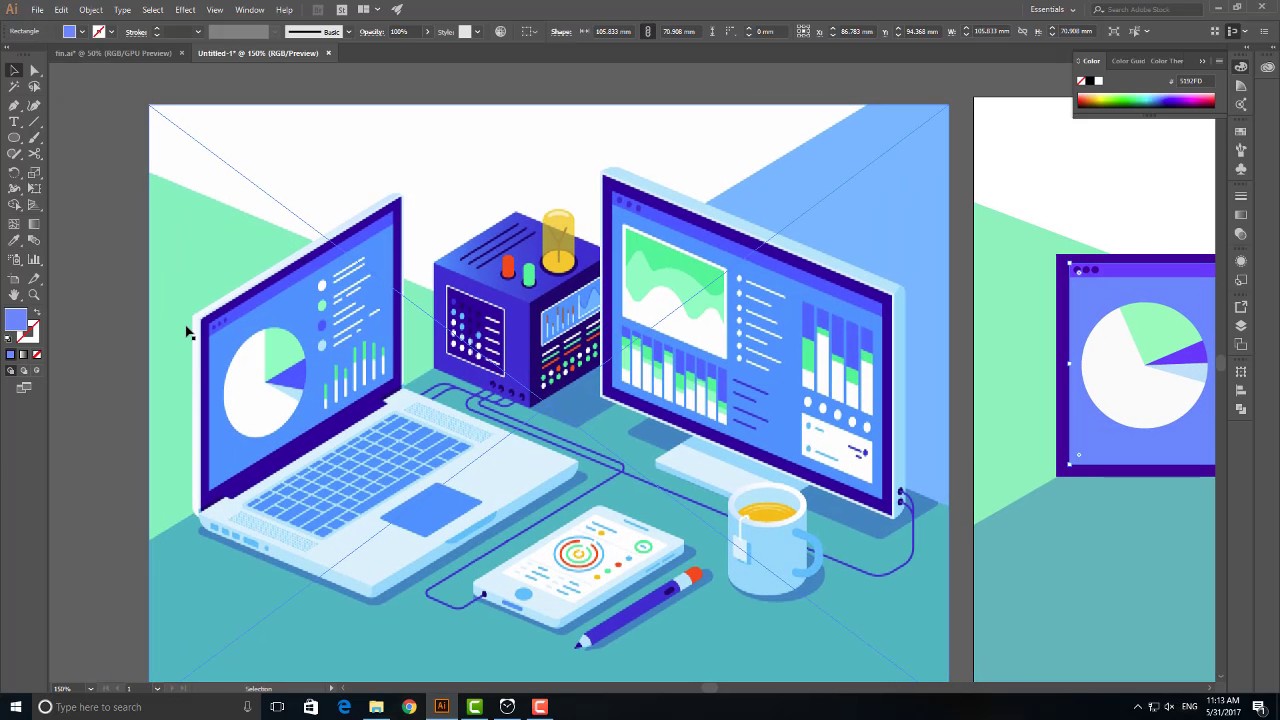Image resolution: width=1280 pixels, height=720 pixels.
Task: Pick a color from the spectrum bar
Action: click(x=1146, y=100)
